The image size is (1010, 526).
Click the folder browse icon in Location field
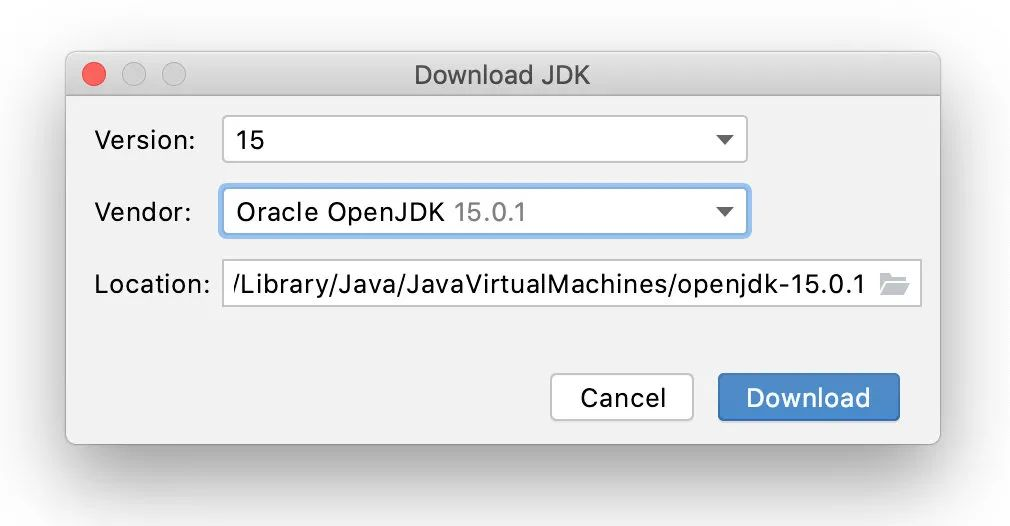893,284
